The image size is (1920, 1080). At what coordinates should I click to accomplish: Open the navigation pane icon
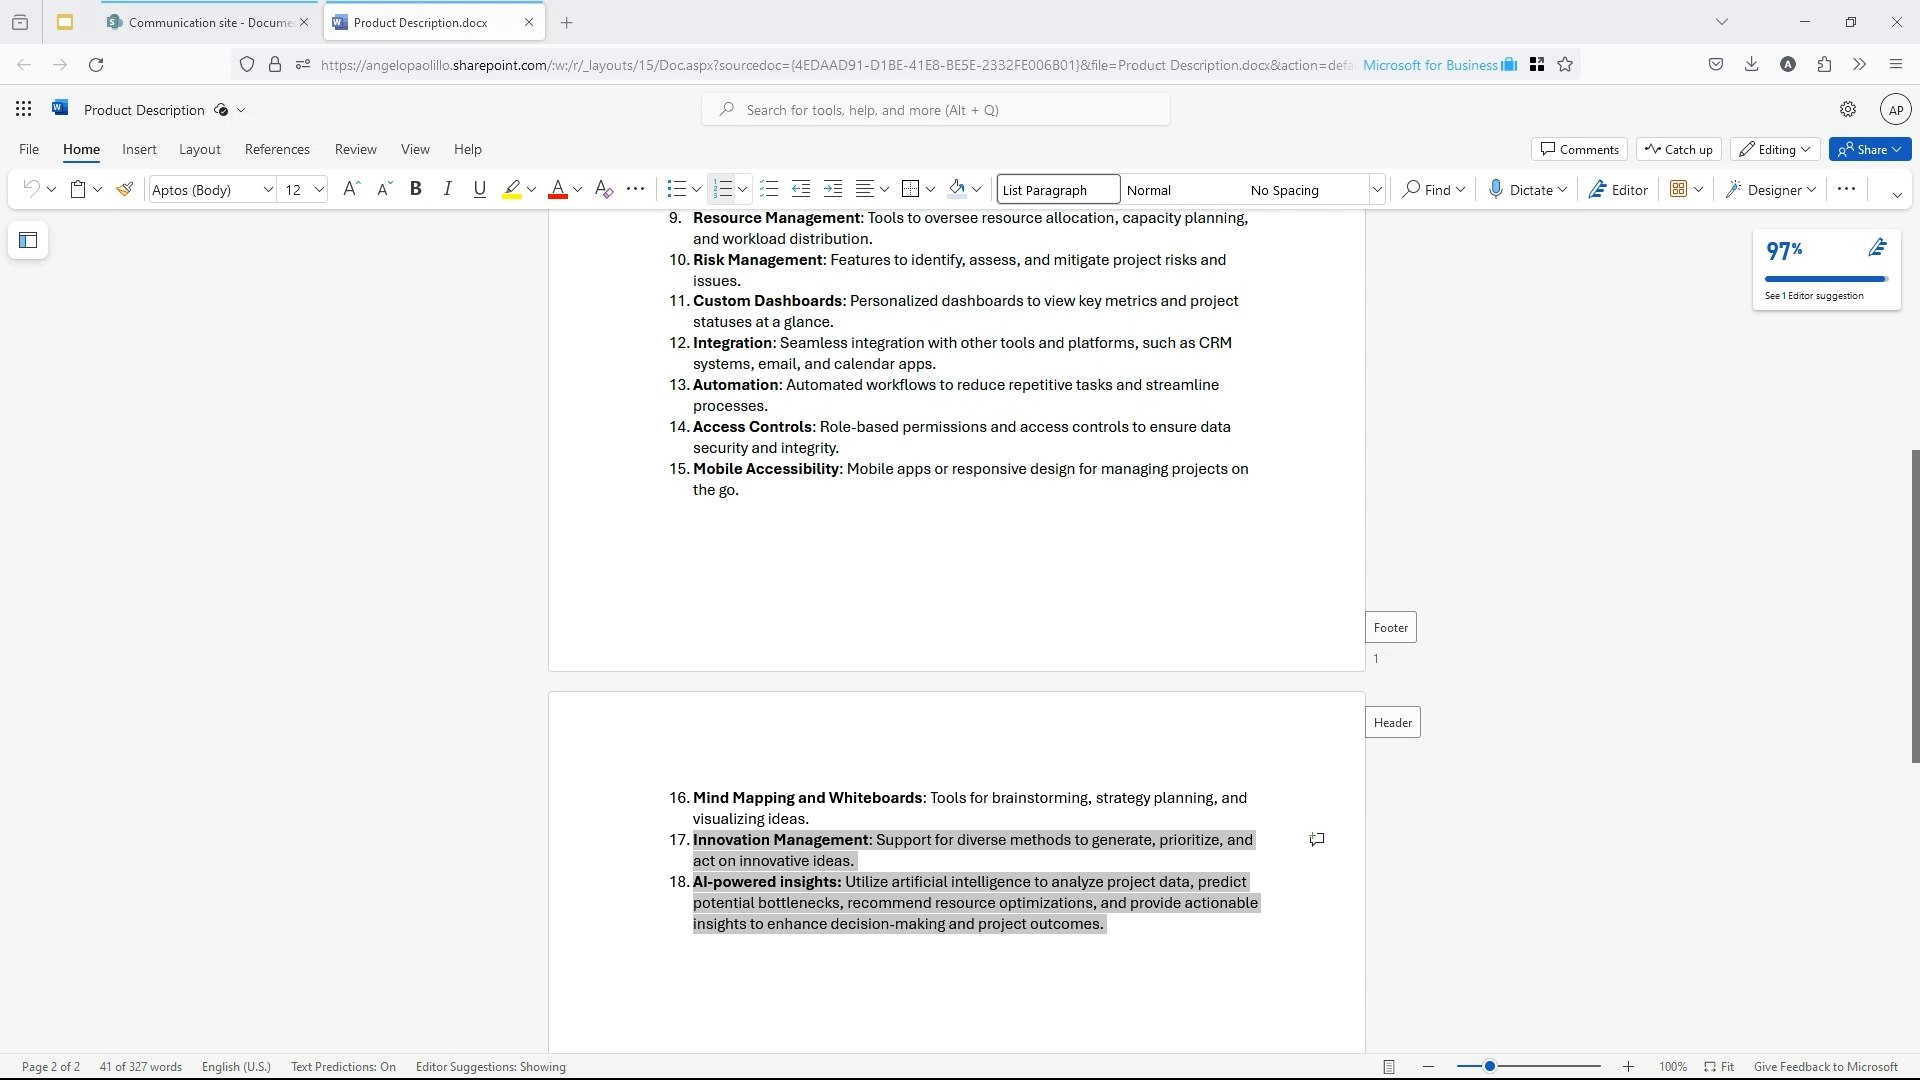28,240
